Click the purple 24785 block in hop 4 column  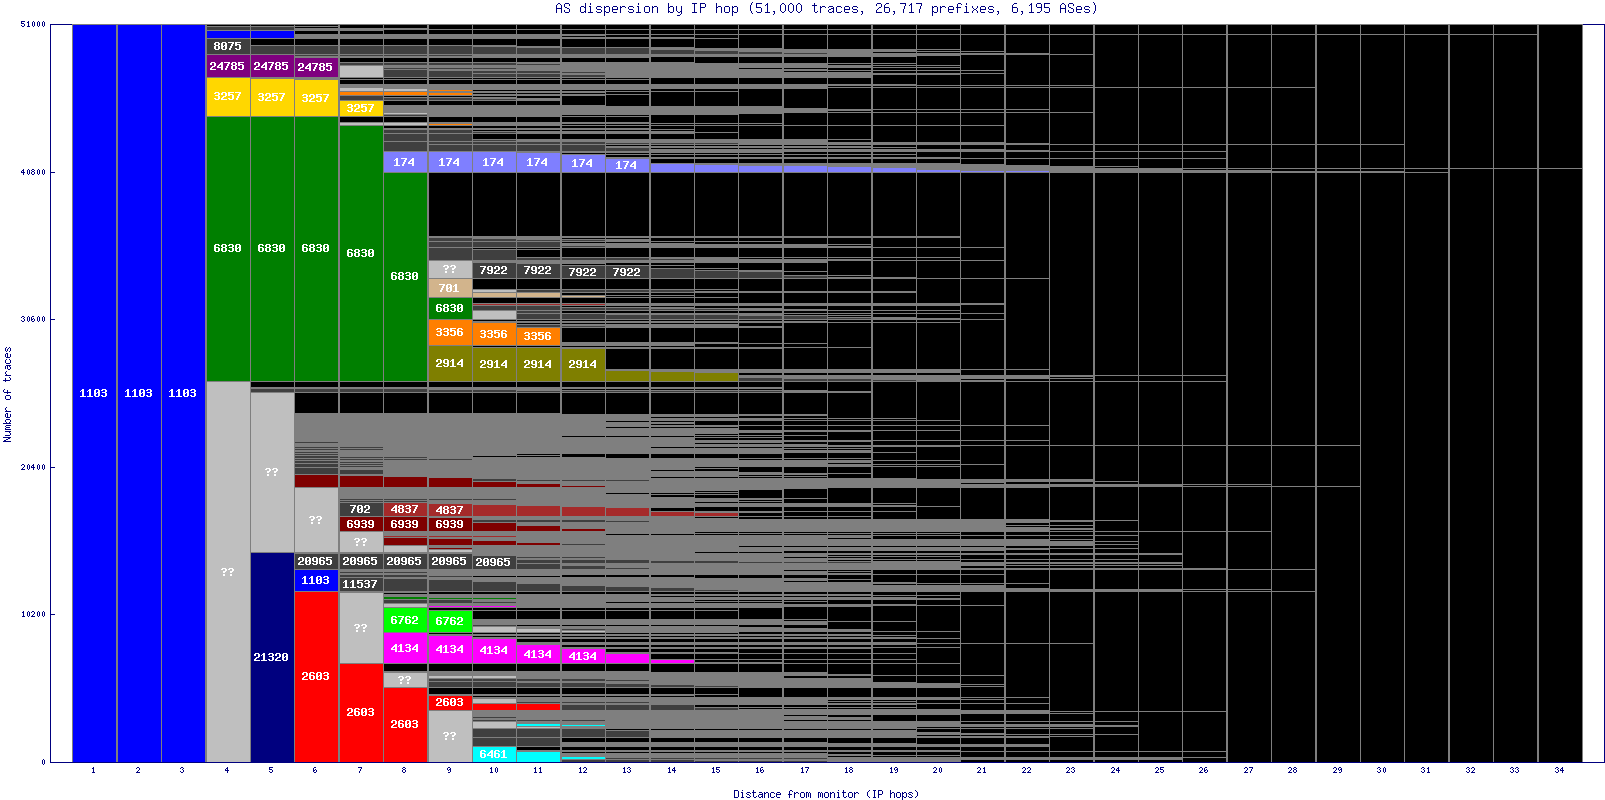pyautogui.click(x=227, y=66)
